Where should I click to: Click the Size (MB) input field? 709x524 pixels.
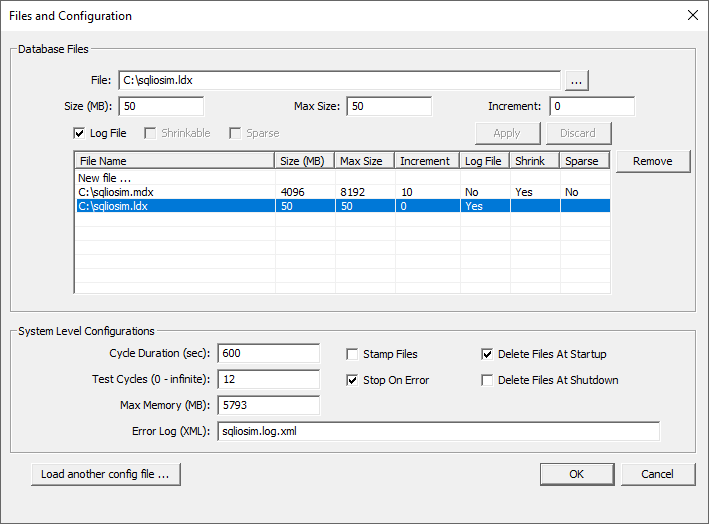[161, 106]
